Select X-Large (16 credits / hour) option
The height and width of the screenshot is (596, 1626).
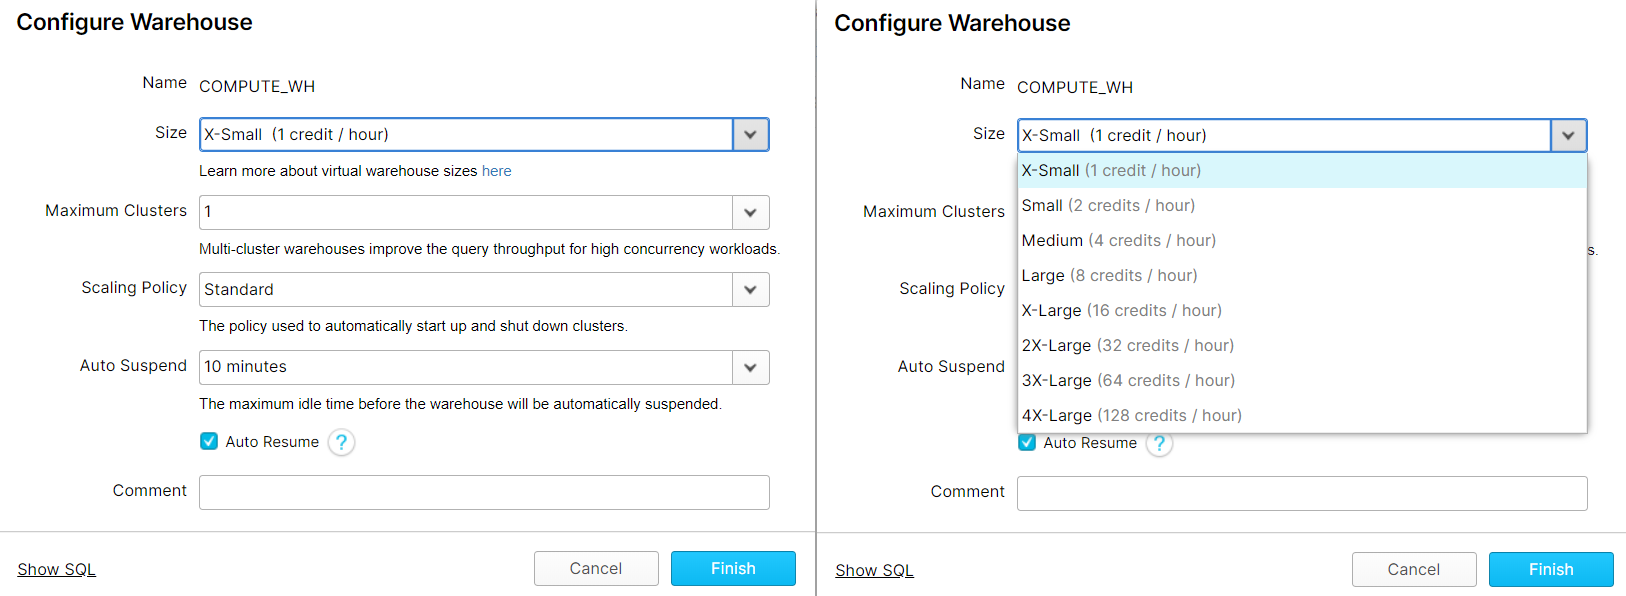(x=1121, y=311)
